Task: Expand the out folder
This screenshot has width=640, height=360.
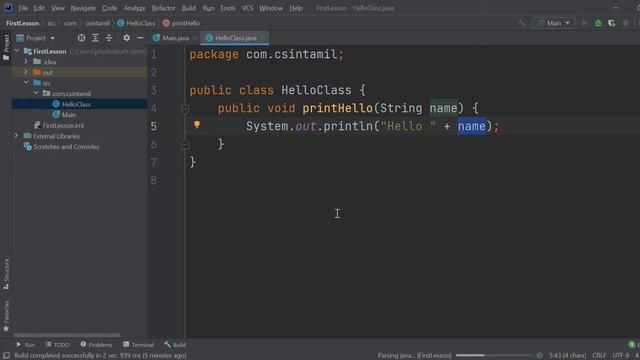Action: pos(26,72)
